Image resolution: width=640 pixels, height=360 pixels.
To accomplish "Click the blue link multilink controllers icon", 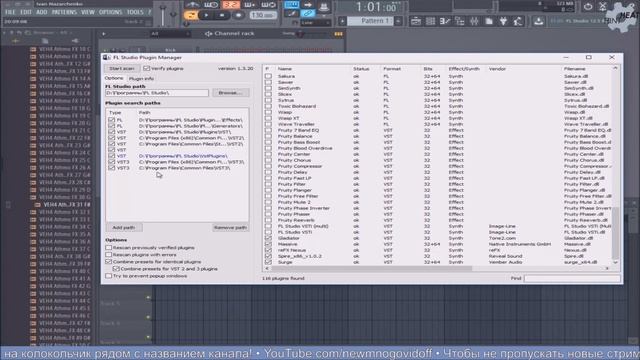I will (x=308, y=13).
